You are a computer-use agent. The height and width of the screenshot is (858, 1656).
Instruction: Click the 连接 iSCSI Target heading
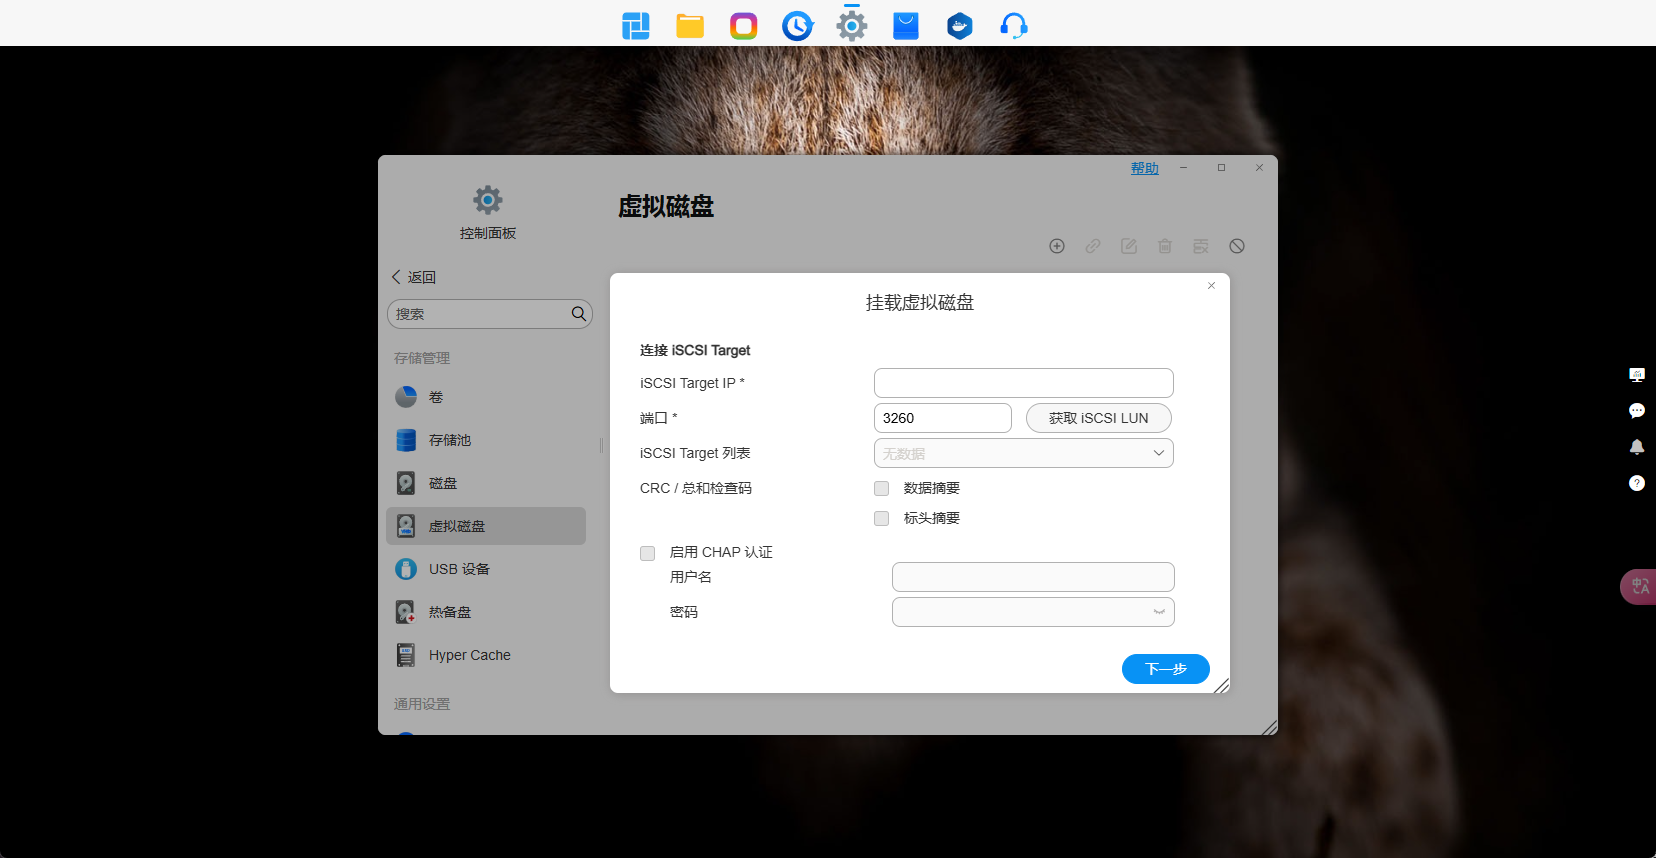coord(695,350)
